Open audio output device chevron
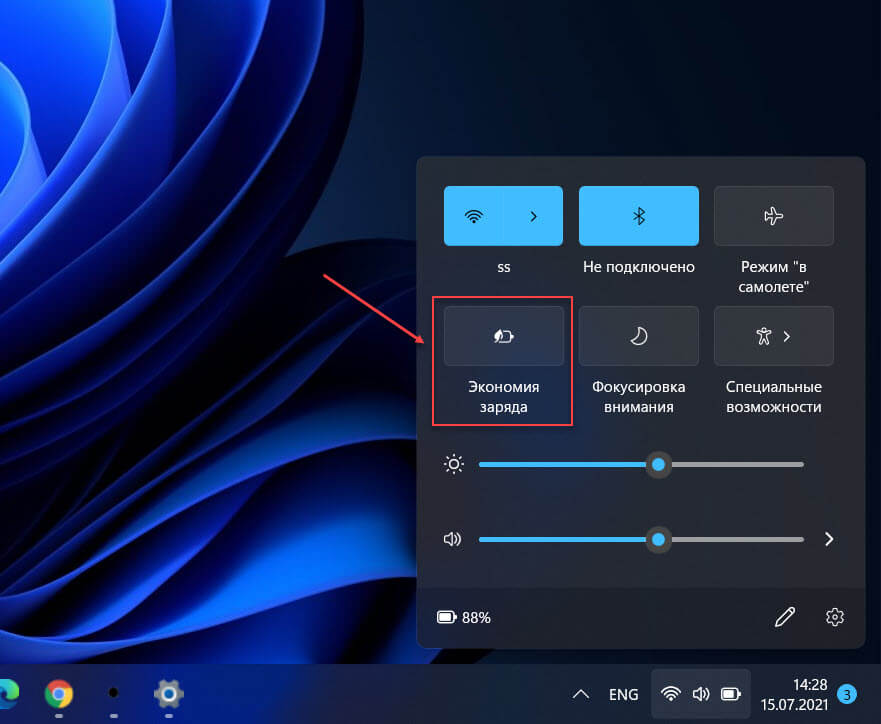881x724 pixels. click(x=829, y=539)
